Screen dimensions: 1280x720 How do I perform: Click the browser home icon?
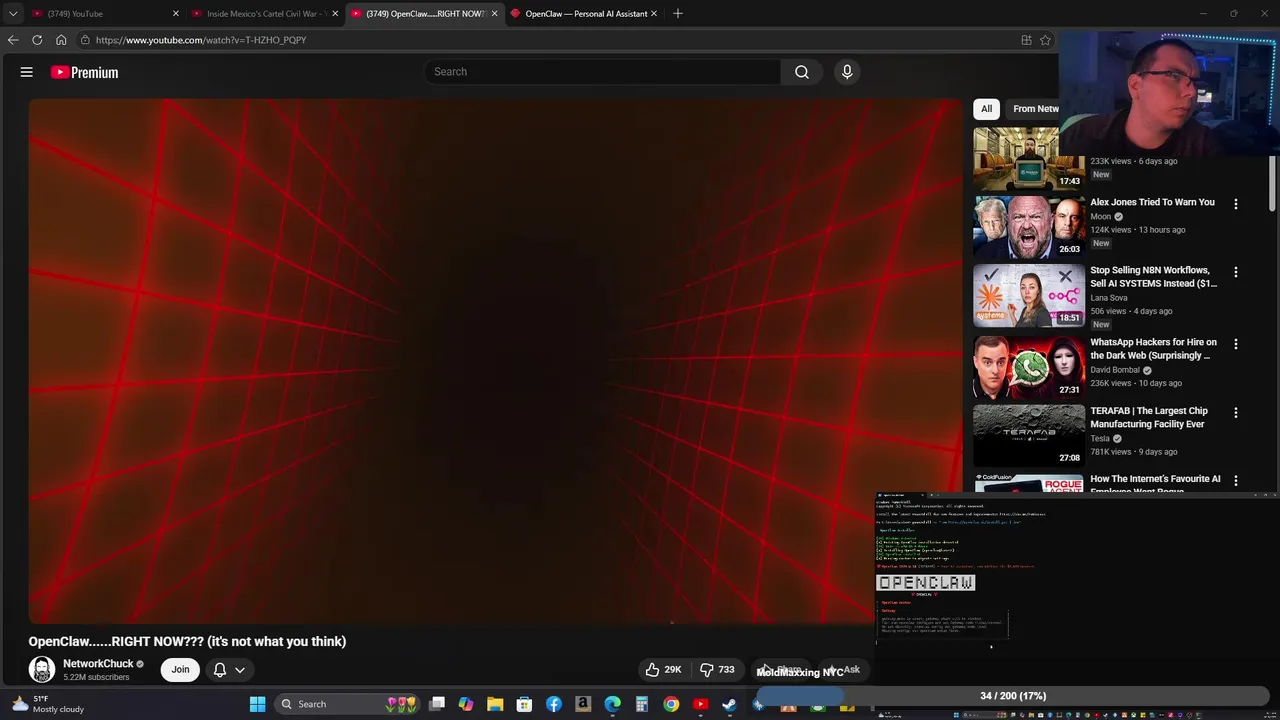61,40
